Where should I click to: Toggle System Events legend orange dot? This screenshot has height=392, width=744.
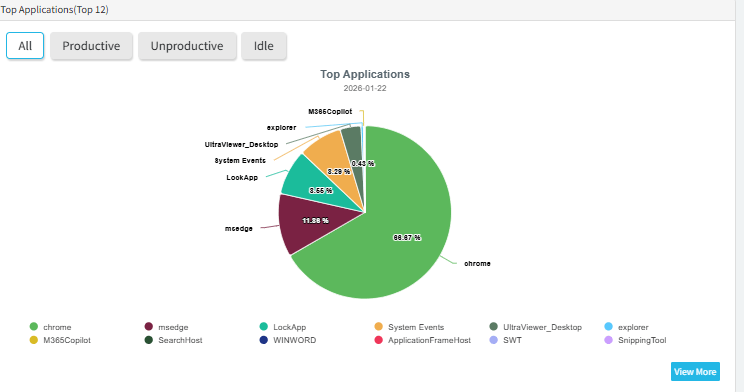click(379, 327)
